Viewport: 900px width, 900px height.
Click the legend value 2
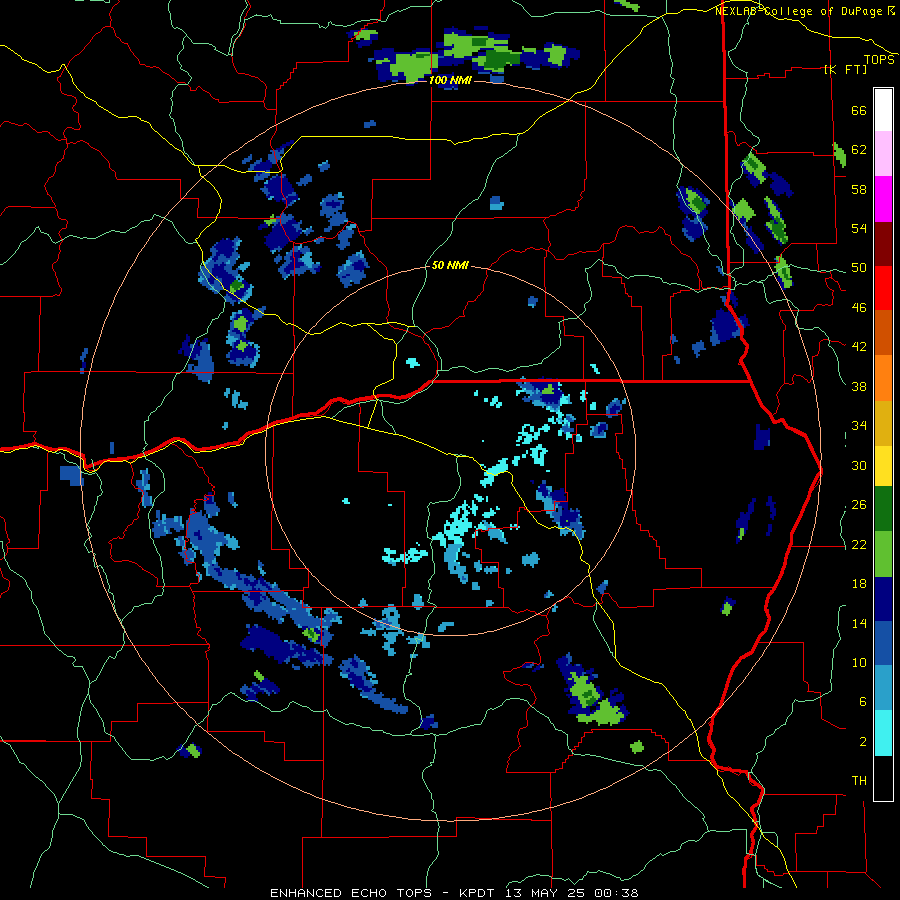coord(862,742)
